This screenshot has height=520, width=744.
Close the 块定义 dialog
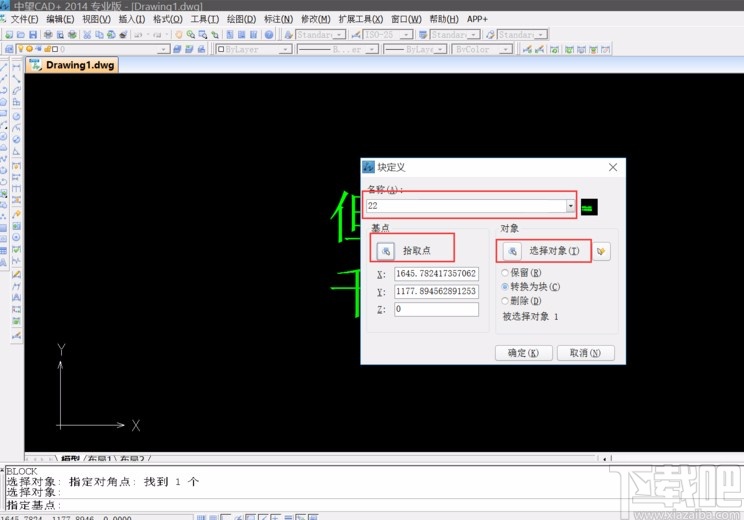[613, 167]
